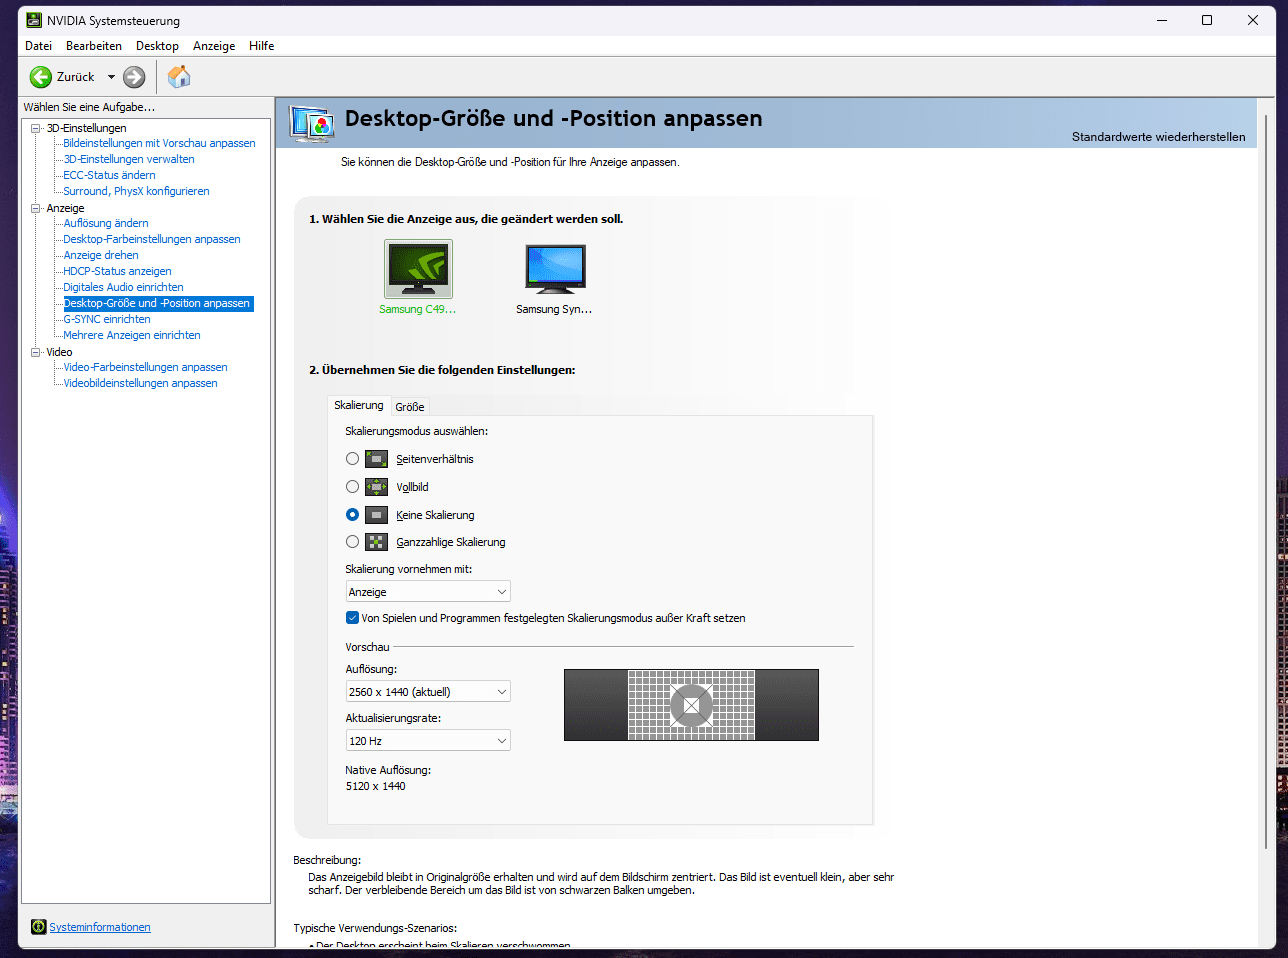Collapse the 3D-Einstellungen tree node
1288x958 pixels.
click(35, 128)
